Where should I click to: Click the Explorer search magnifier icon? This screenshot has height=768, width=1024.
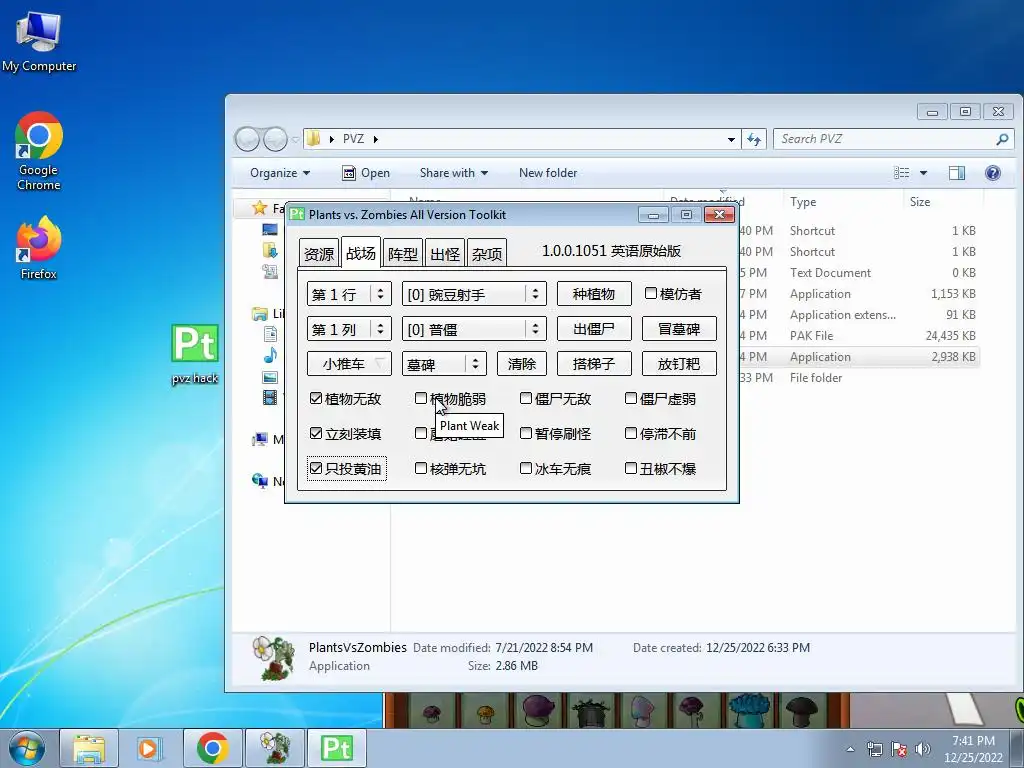(x=1002, y=138)
